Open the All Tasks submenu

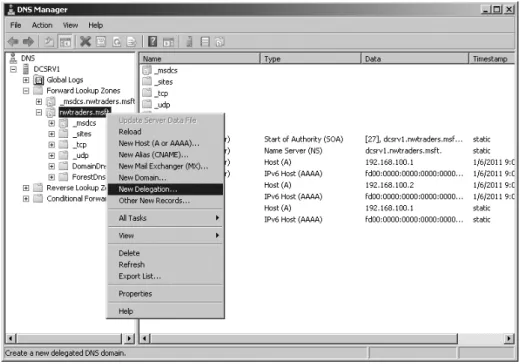(165, 218)
